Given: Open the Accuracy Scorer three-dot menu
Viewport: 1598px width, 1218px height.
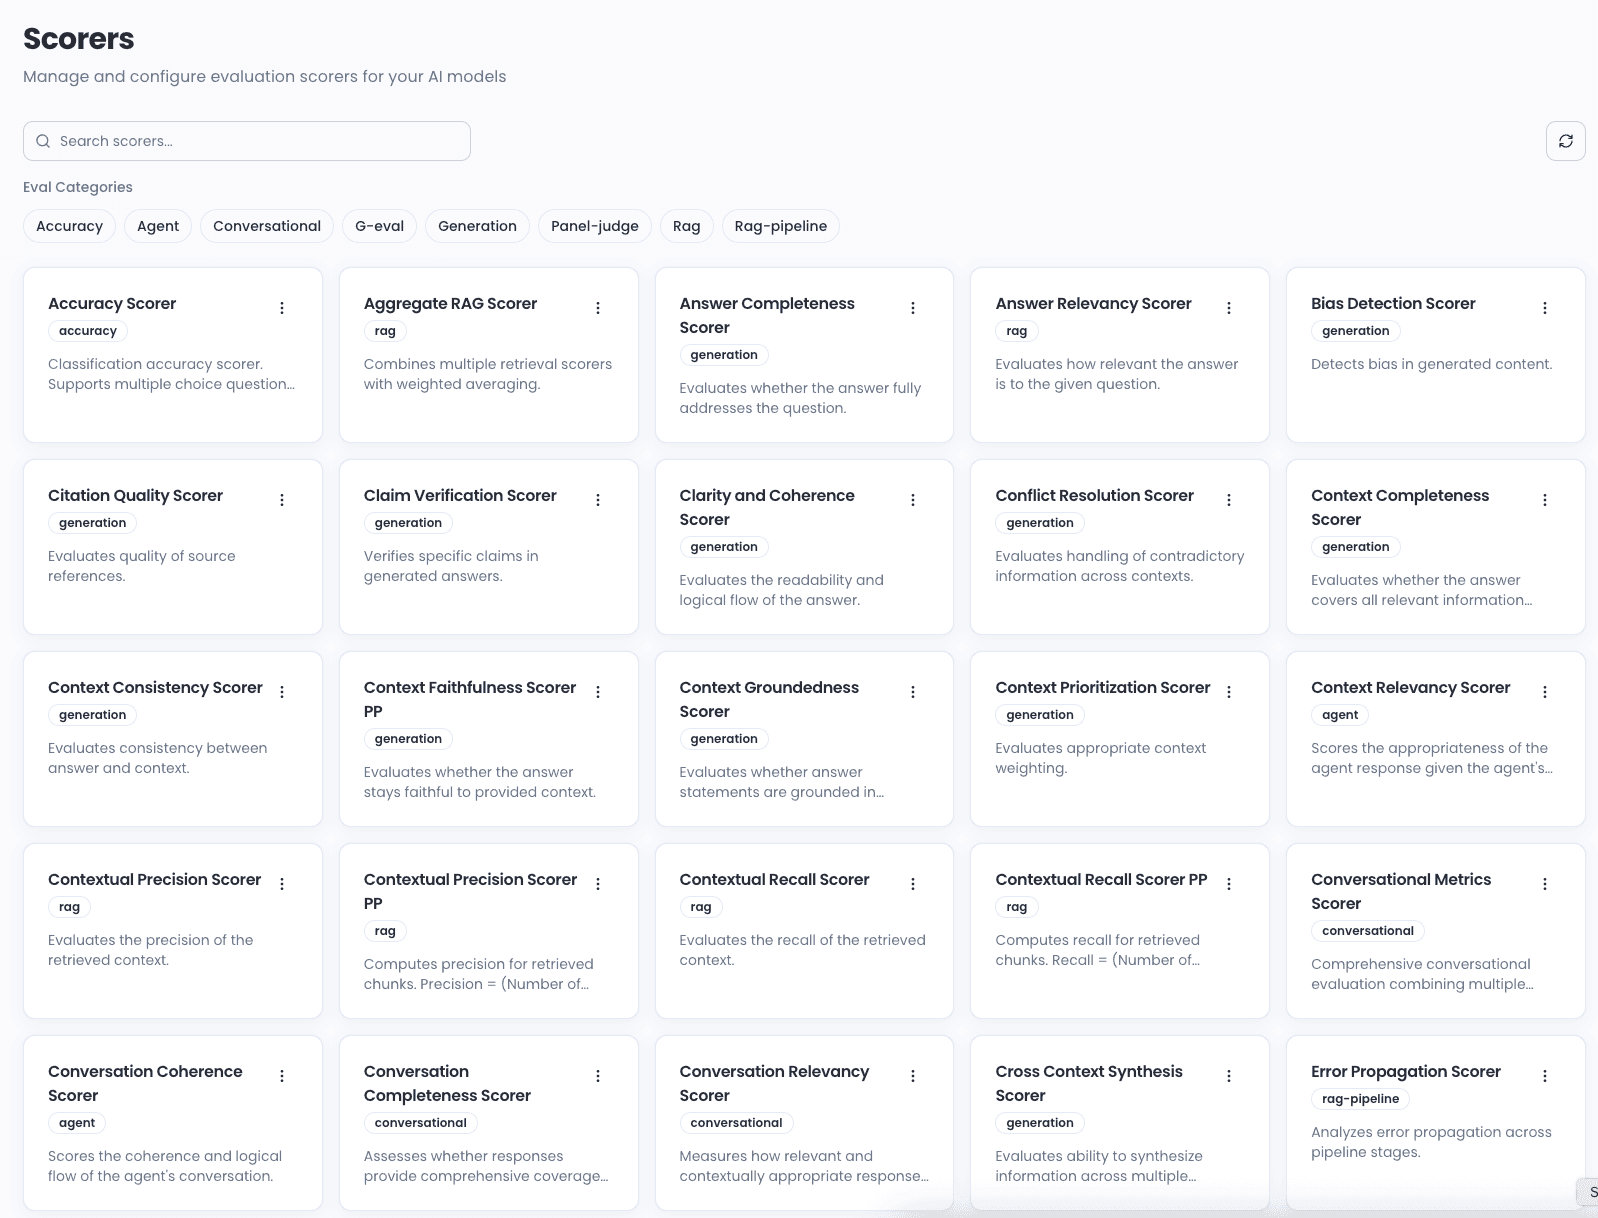Looking at the screenshot, I should (282, 308).
